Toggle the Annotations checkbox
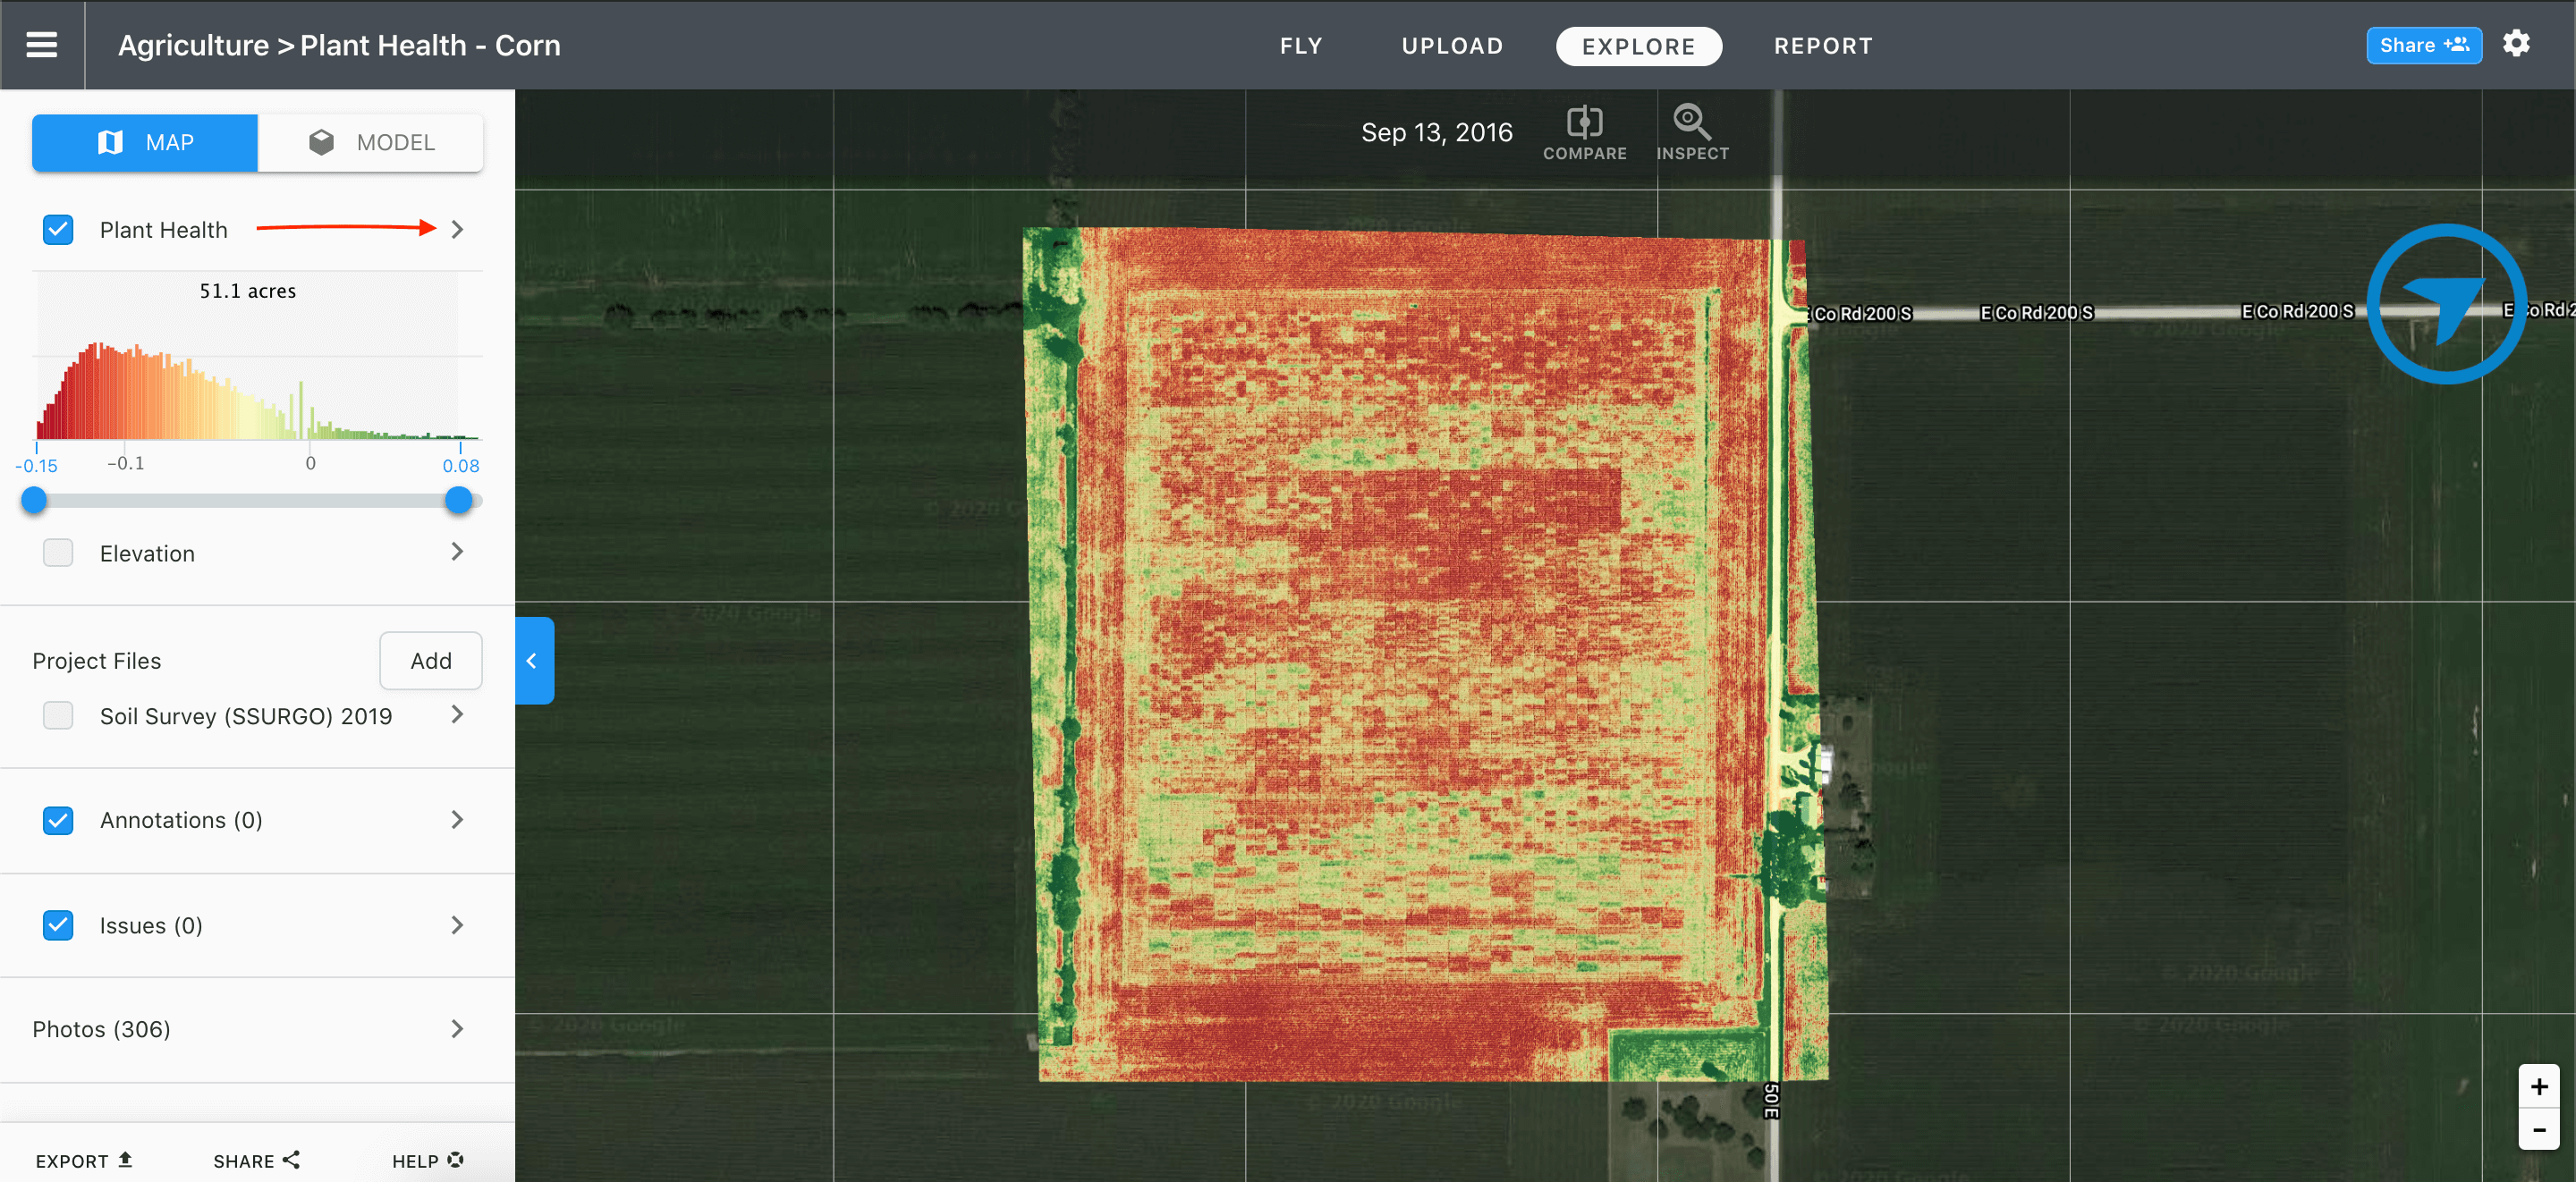Viewport: 2576px width, 1182px height. (x=58, y=820)
